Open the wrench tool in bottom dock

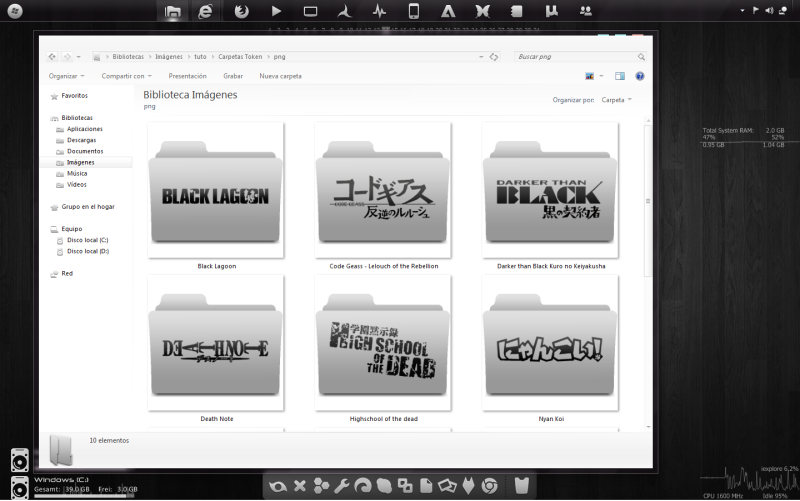click(342, 486)
